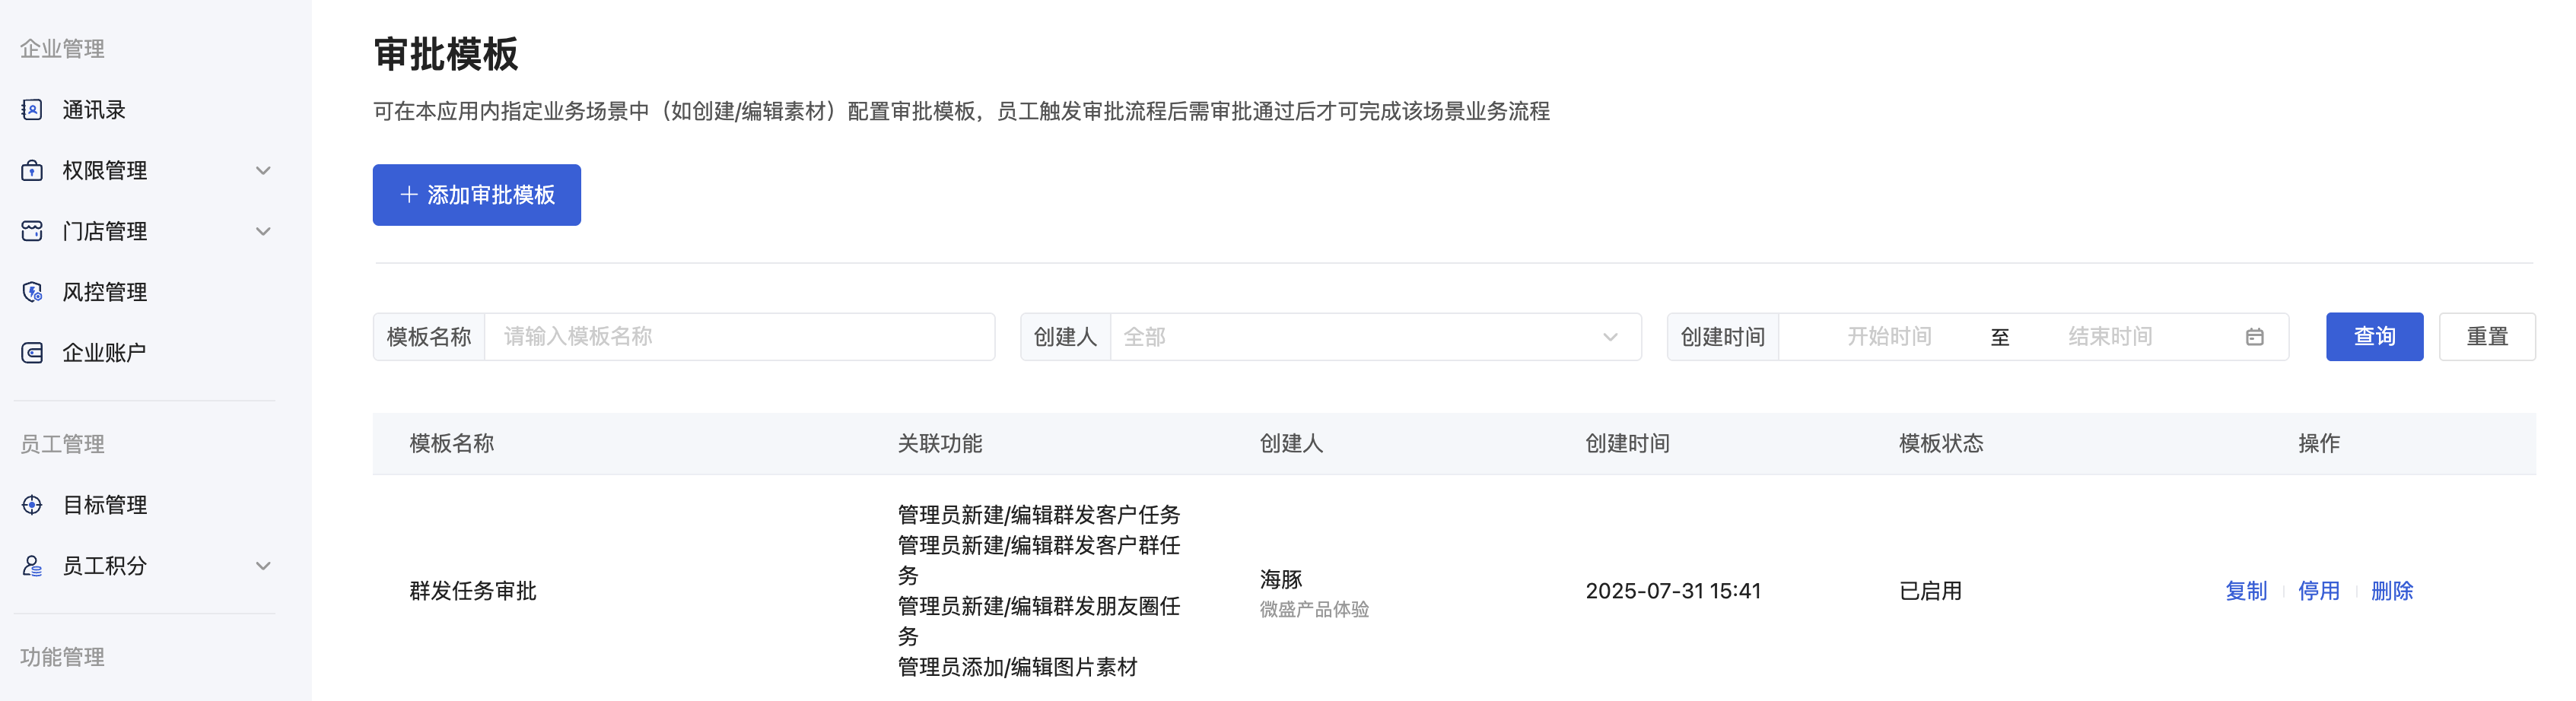
Task: Click the 通讯录 contacts icon
Action: tap(32, 110)
